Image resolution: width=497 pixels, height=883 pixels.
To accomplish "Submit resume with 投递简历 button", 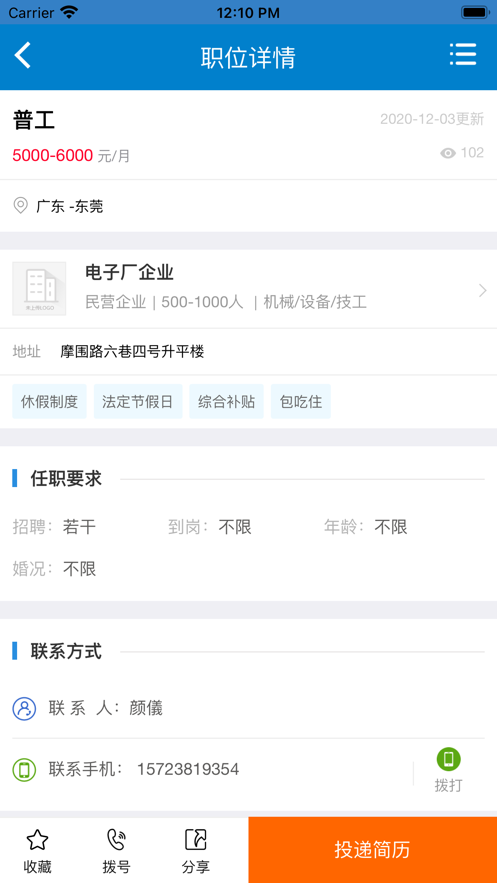I will [373, 850].
